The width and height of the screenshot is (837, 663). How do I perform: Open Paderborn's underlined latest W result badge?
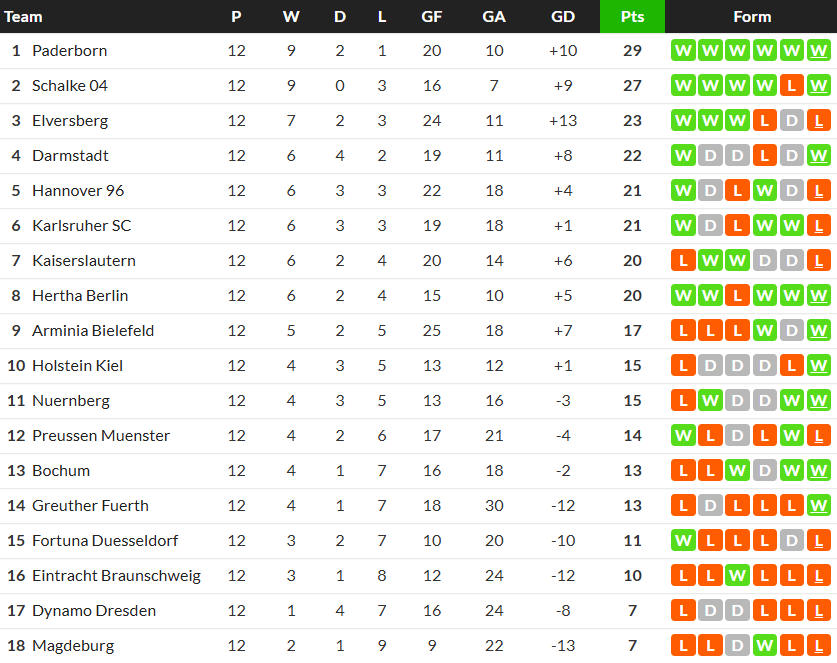818,51
